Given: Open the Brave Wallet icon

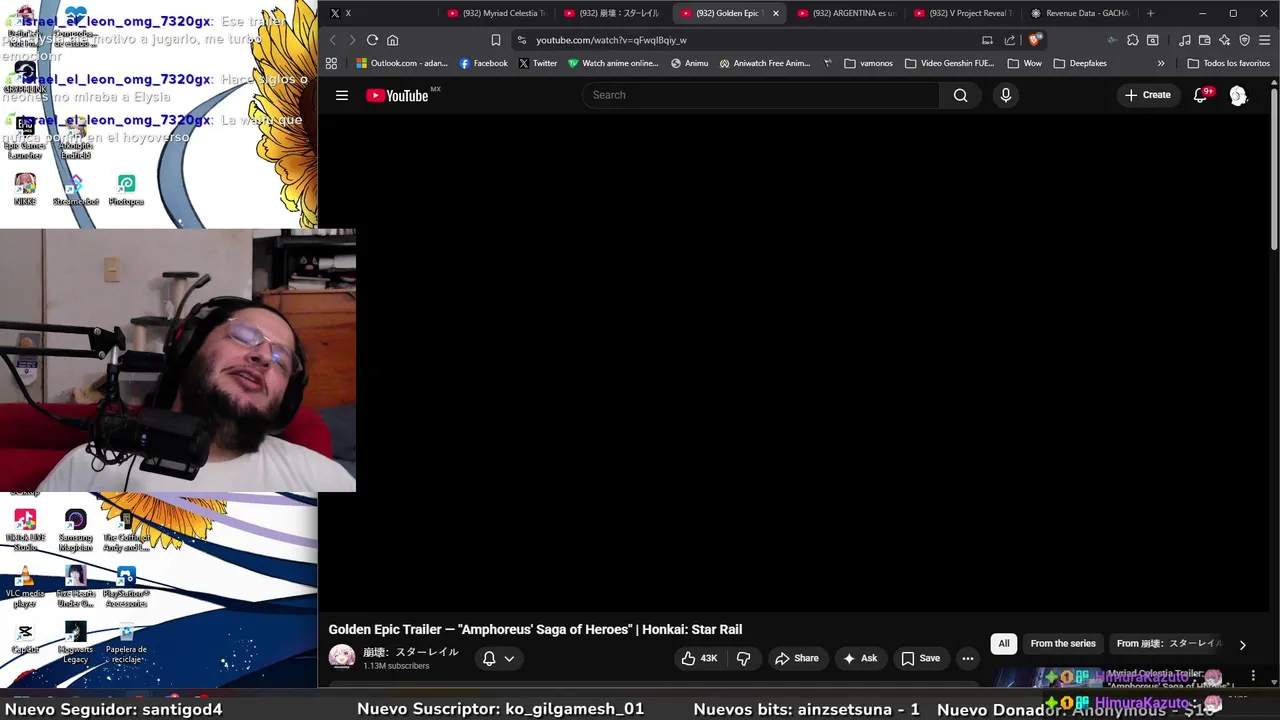Looking at the screenshot, I should coord(1204,40).
